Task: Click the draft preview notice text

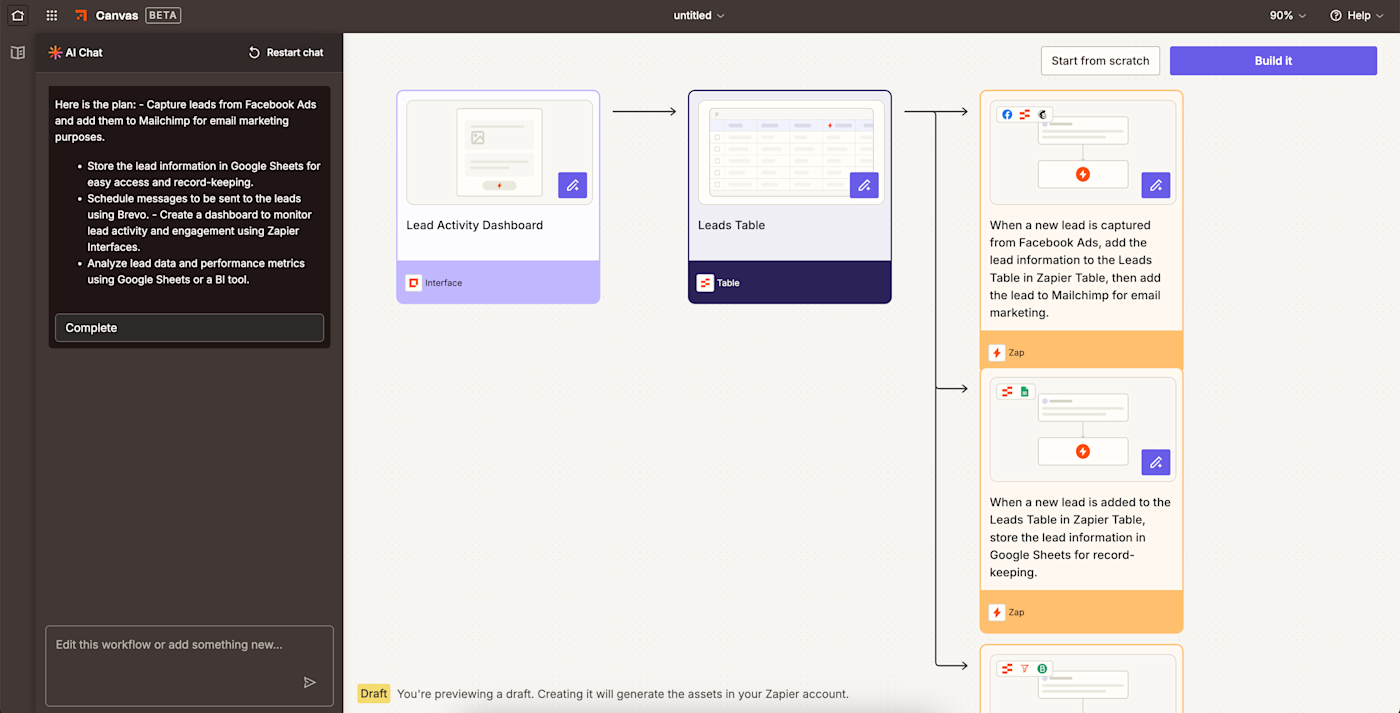Action: click(622, 693)
